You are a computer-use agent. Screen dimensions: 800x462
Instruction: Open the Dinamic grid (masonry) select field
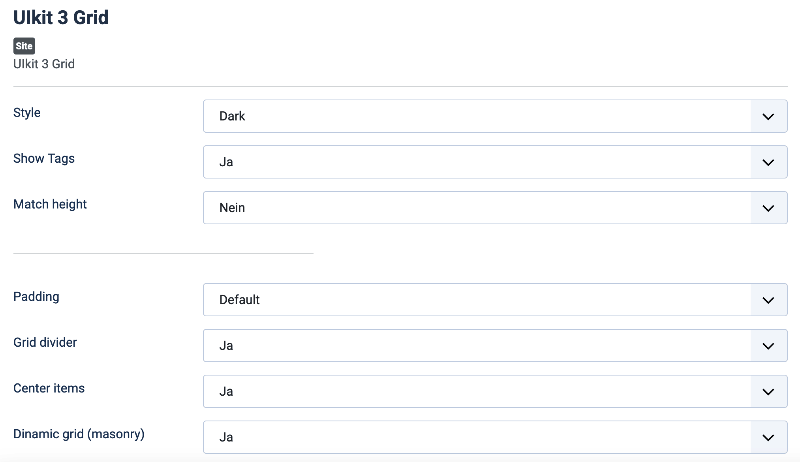coord(495,437)
